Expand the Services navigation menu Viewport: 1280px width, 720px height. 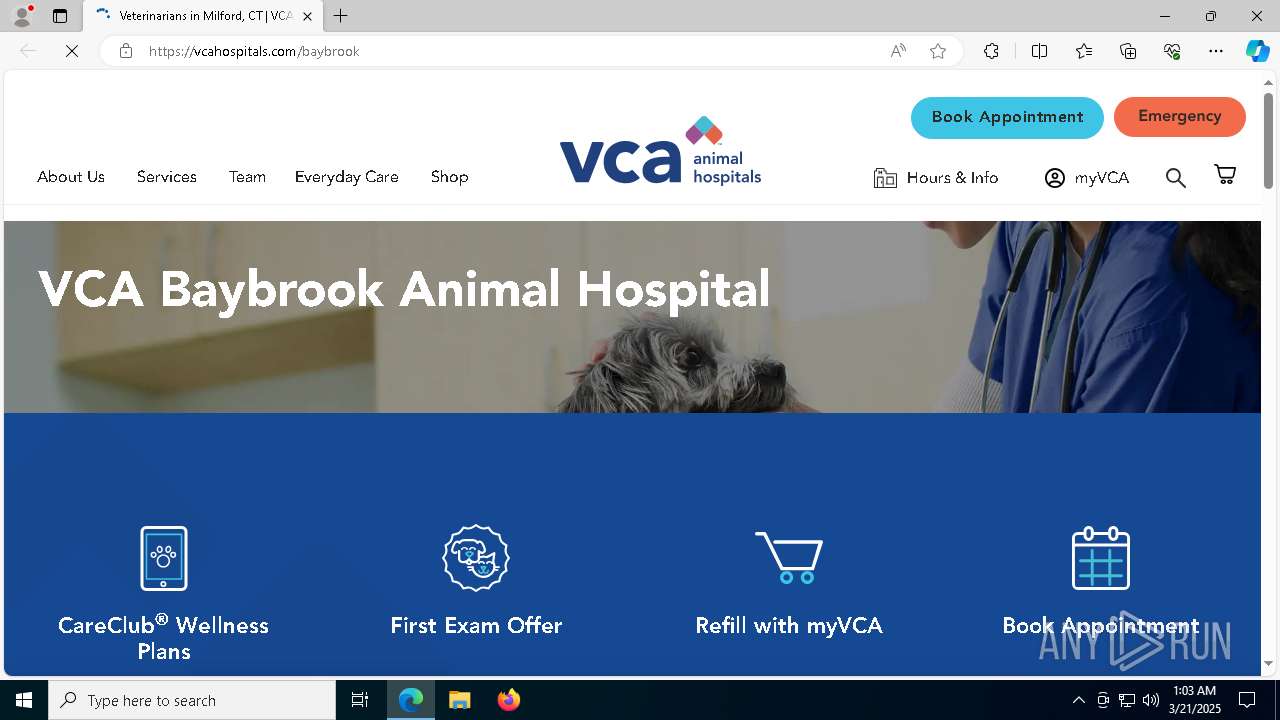[x=167, y=177]
